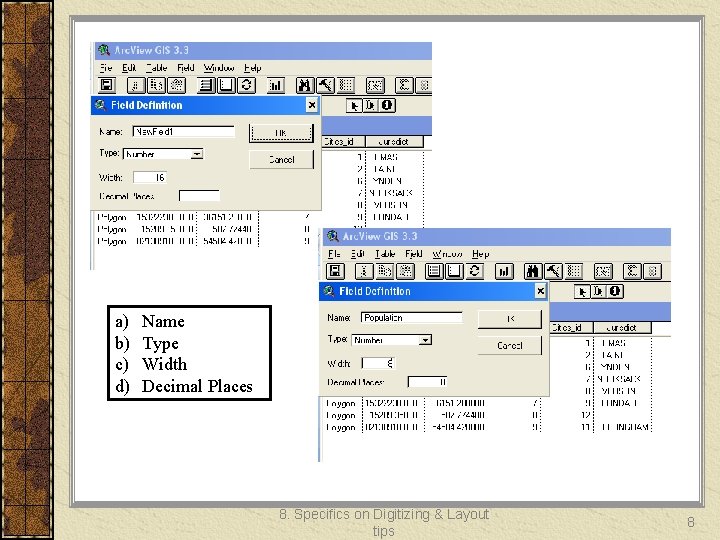Click Cut icon in NewField1 window toolbar
Viewport: 720px width, 540px height.
pyautogui.click(x=135, y=85)
